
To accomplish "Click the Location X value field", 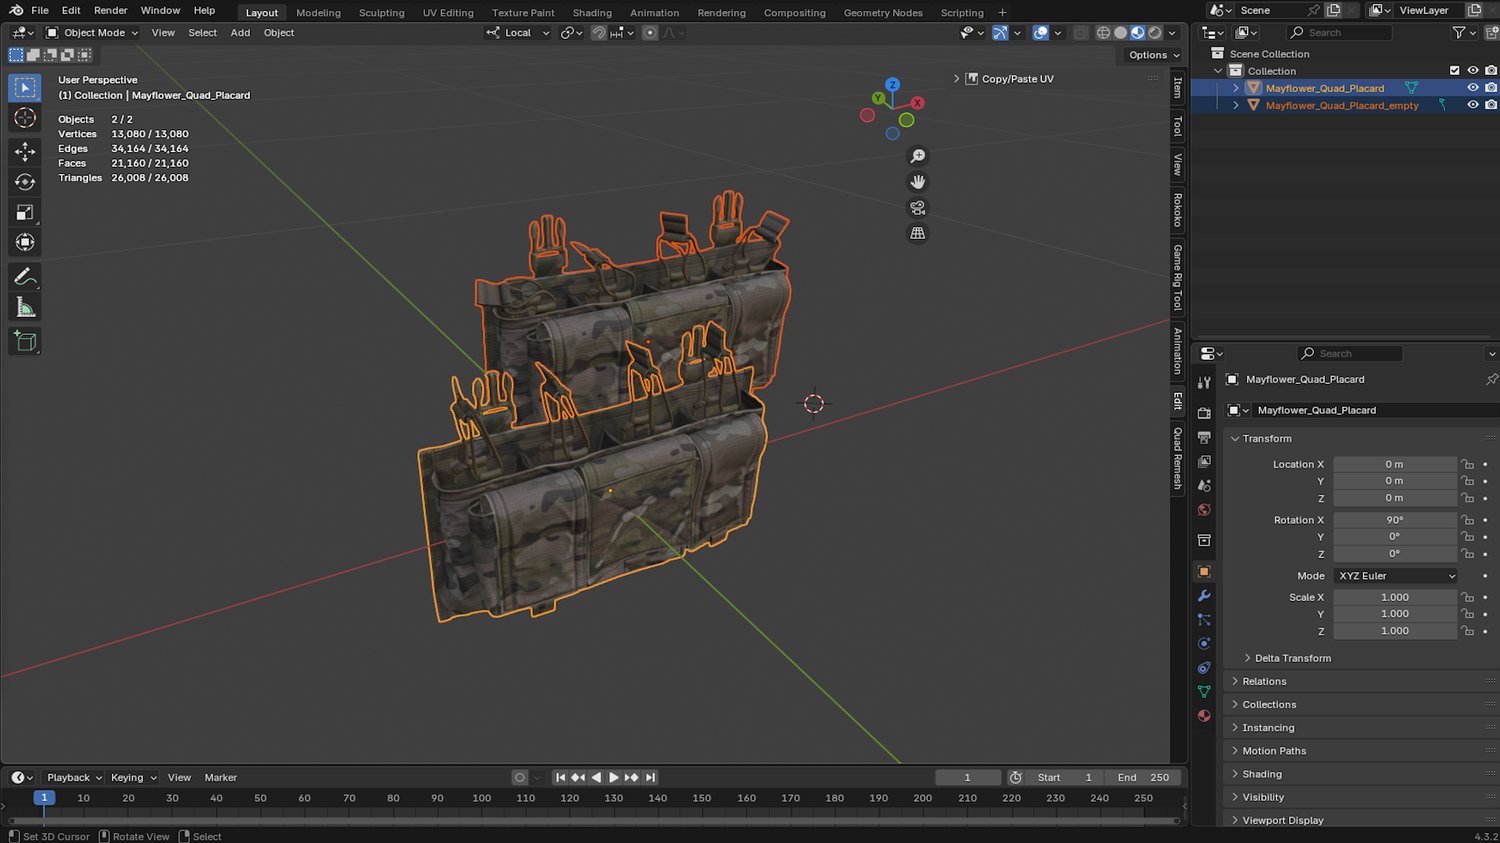I will pos(1394,464).
